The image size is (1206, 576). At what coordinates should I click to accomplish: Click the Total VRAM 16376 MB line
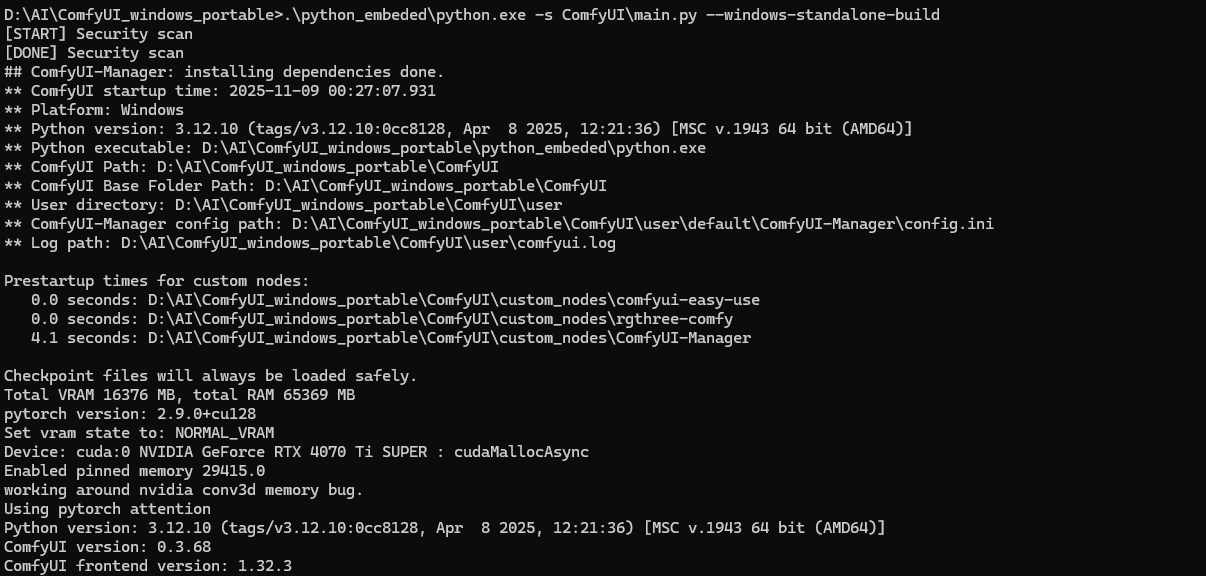pos(180,395)
